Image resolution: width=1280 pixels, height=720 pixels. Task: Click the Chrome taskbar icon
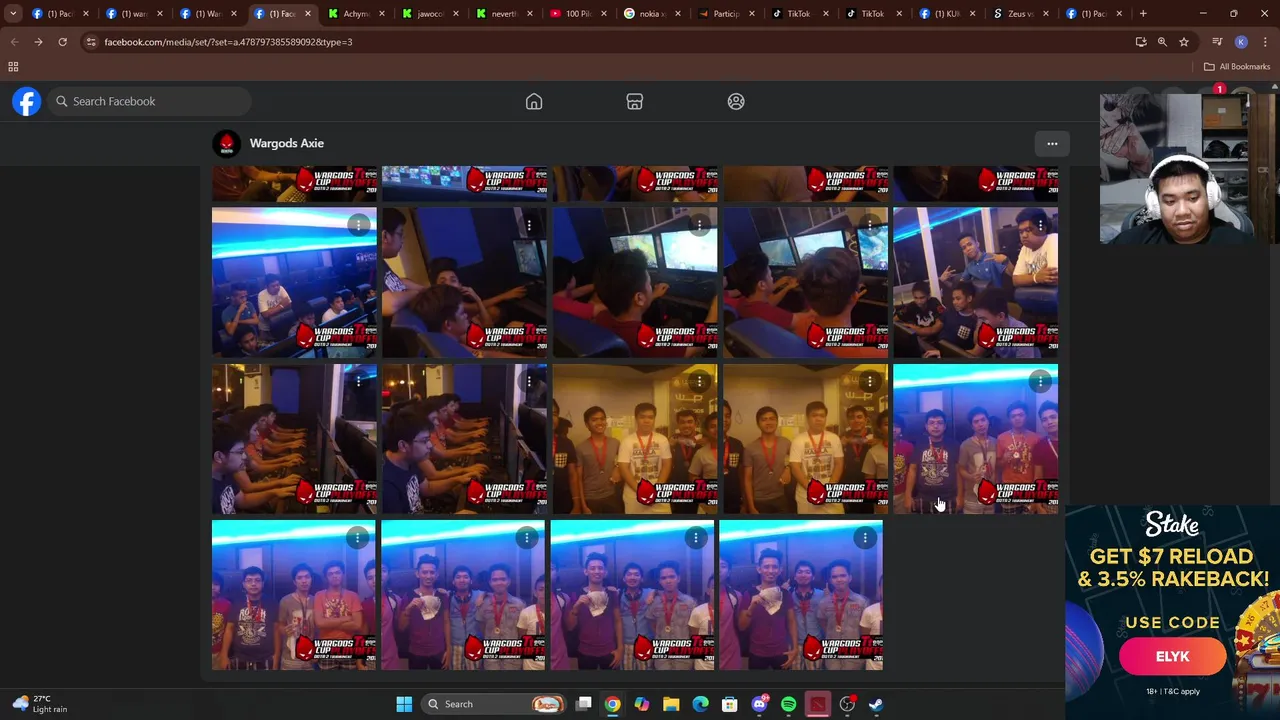coord(612,704)
